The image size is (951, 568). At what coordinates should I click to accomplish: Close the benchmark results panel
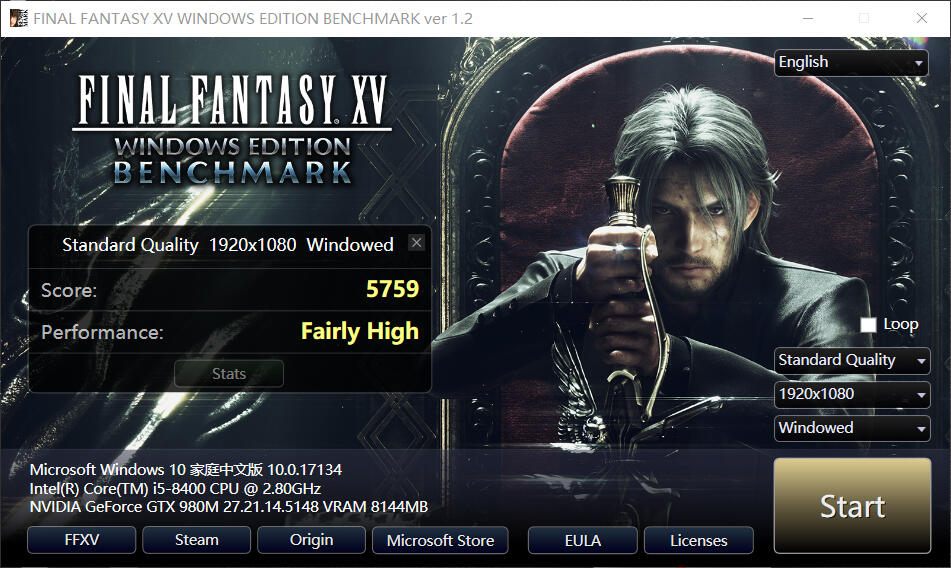tap(416, 242)
